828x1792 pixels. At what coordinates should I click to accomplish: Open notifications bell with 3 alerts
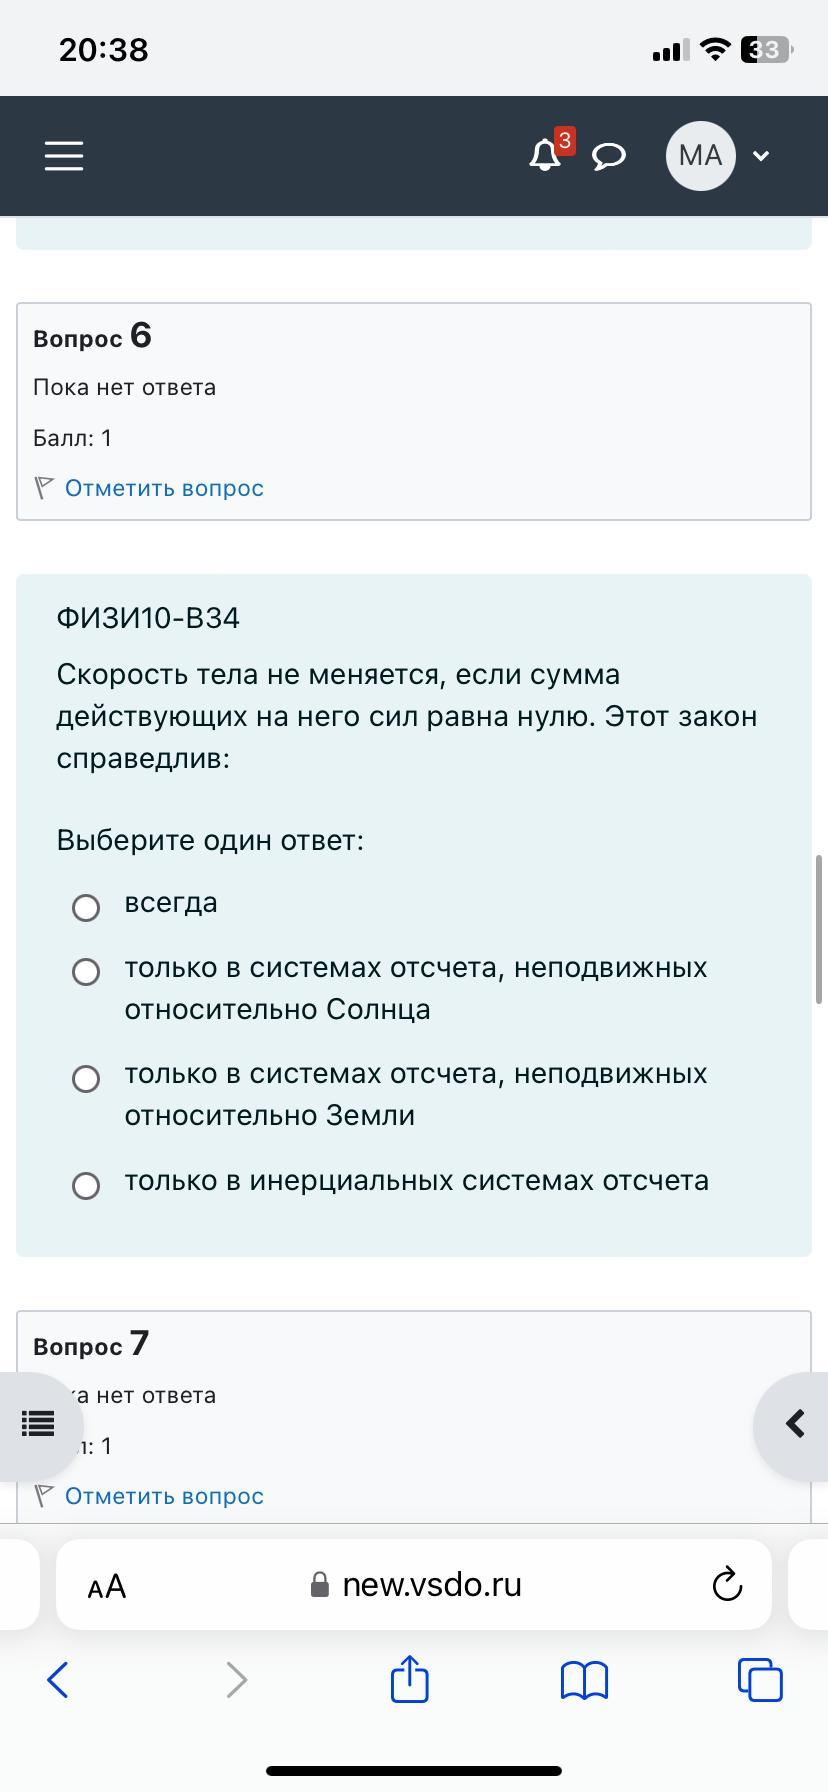548,152
